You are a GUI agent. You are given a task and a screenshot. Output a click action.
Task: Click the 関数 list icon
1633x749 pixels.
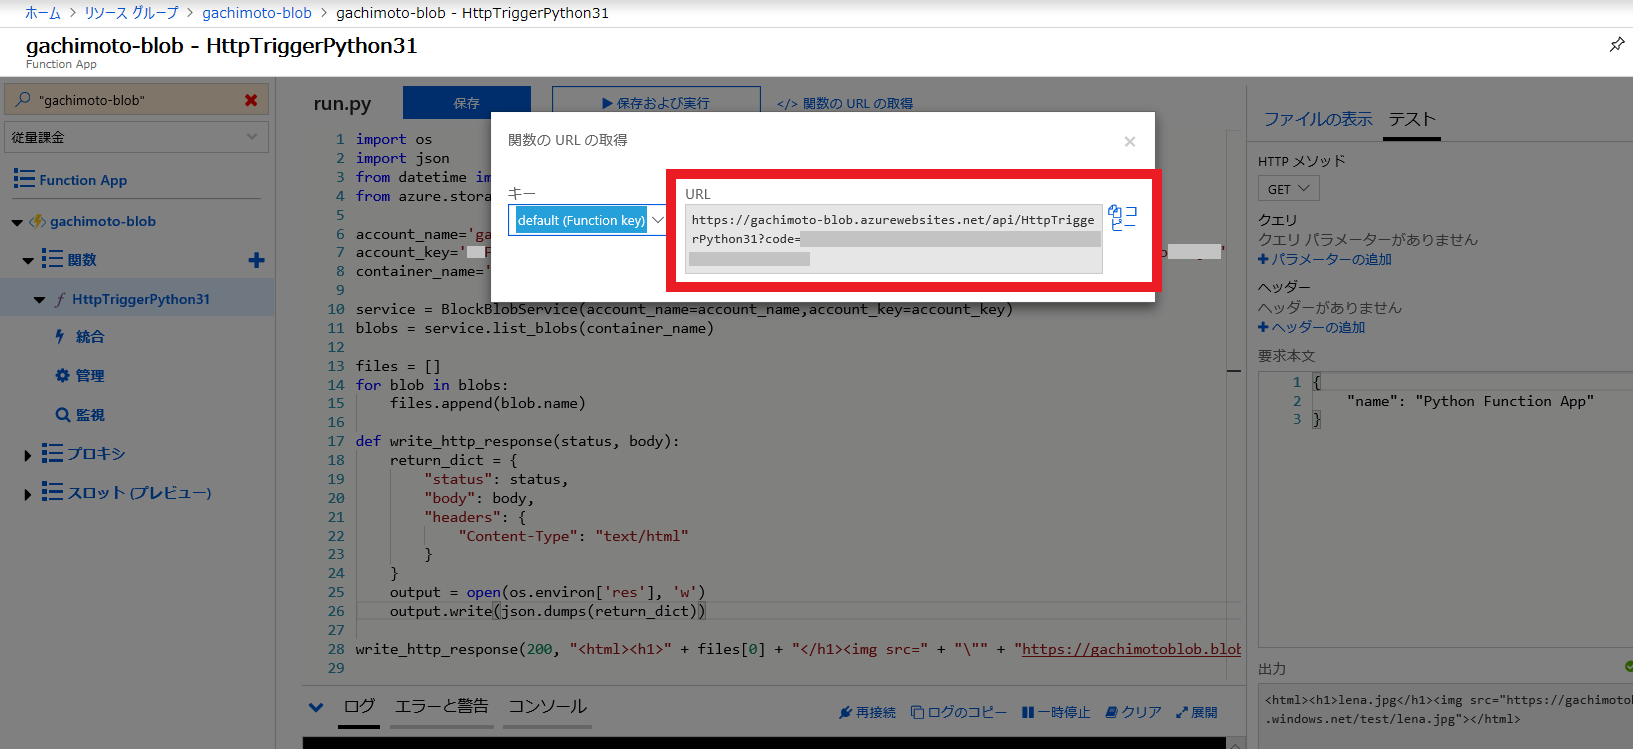52,259
